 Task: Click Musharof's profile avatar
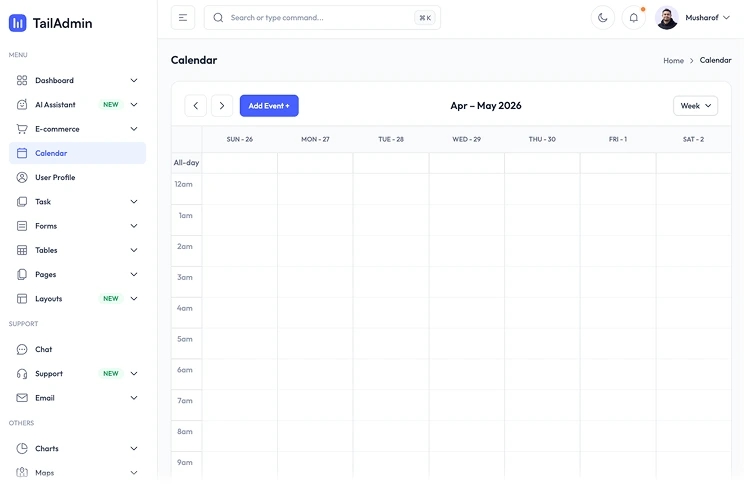(x=667, y=18)
